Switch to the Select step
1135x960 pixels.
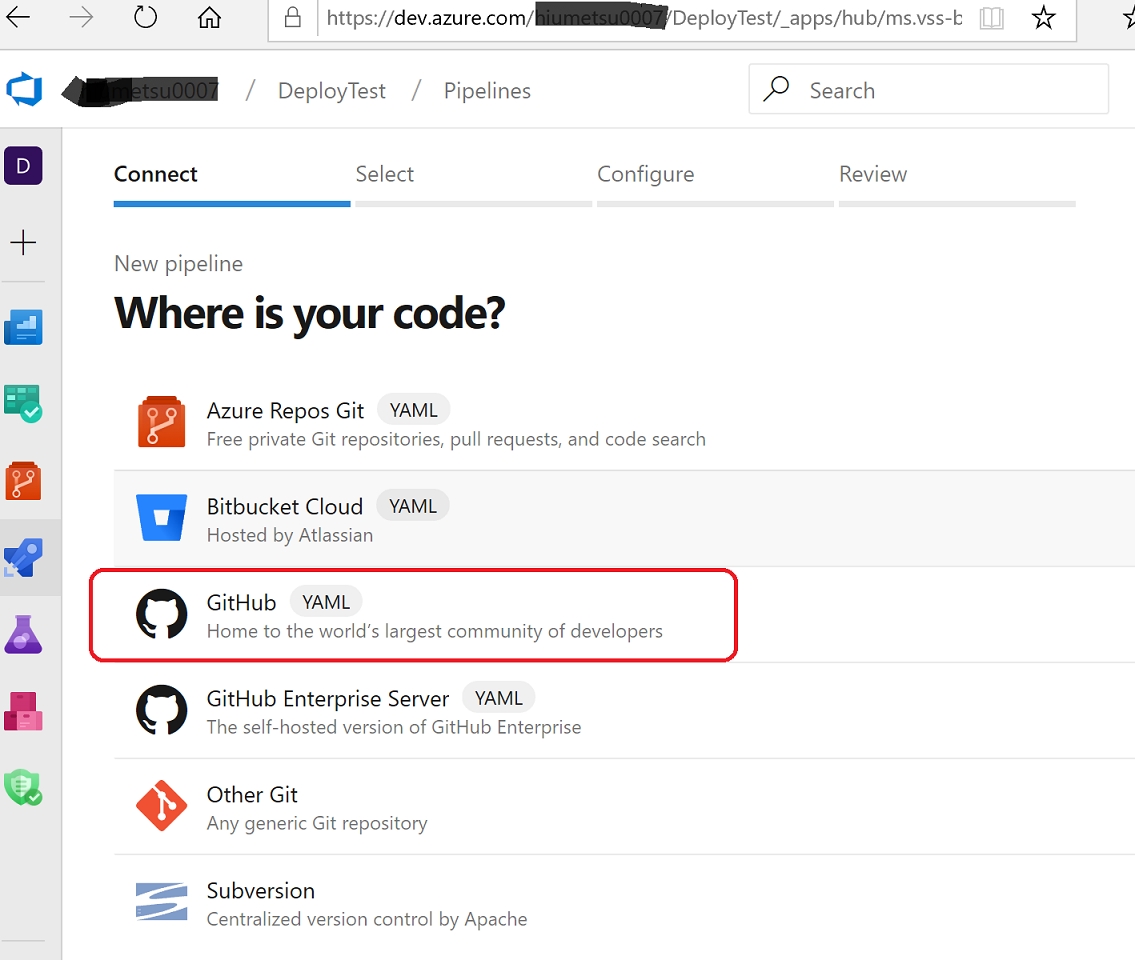[x=385, y=173]
